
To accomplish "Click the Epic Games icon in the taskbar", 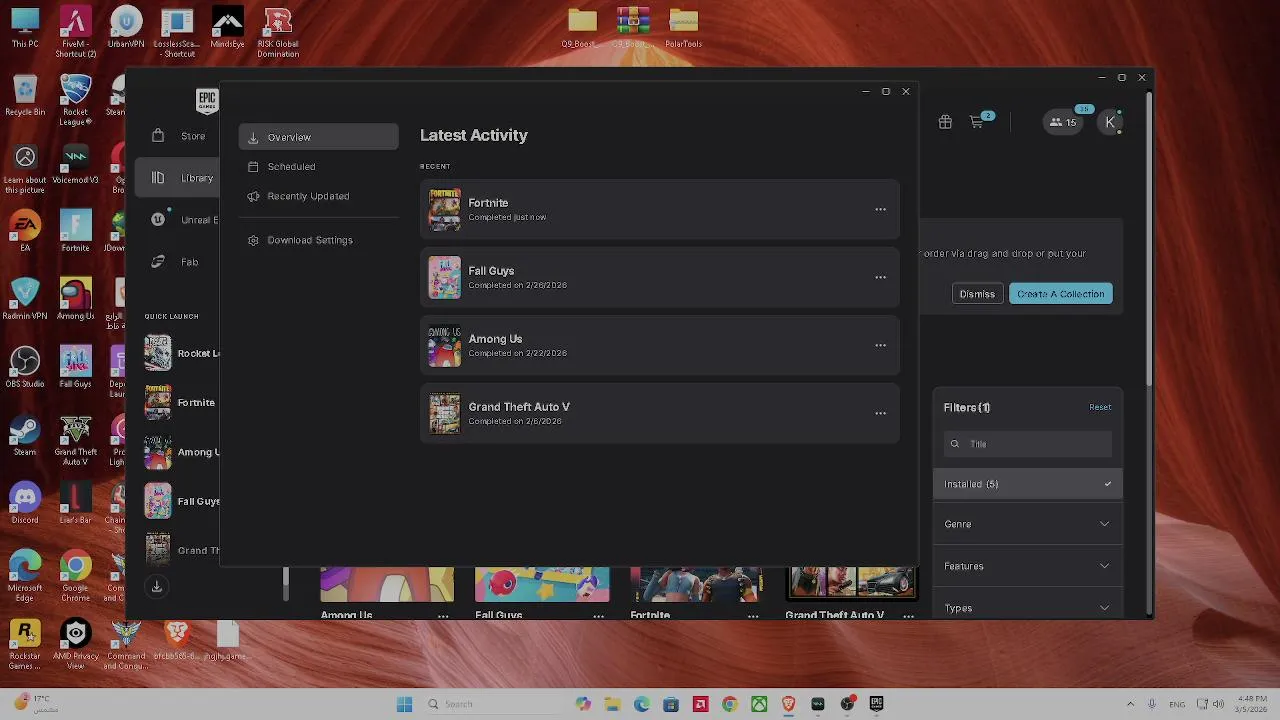I will coord(876,704).
